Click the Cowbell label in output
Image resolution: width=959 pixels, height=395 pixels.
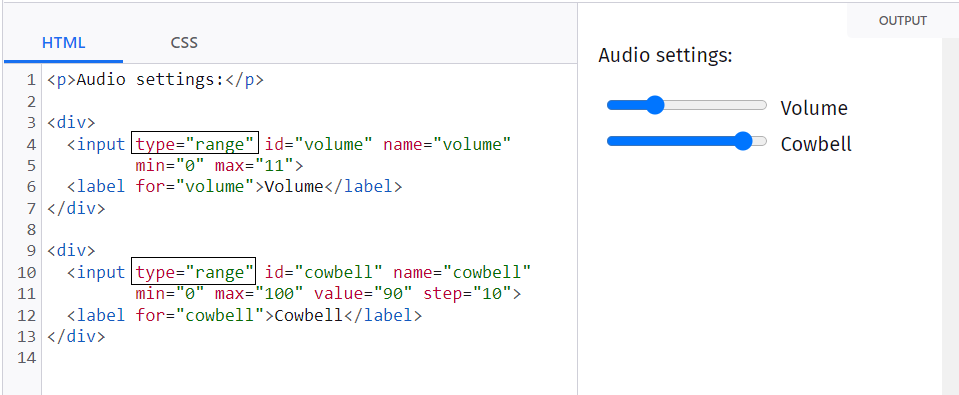tap(816, 145)
